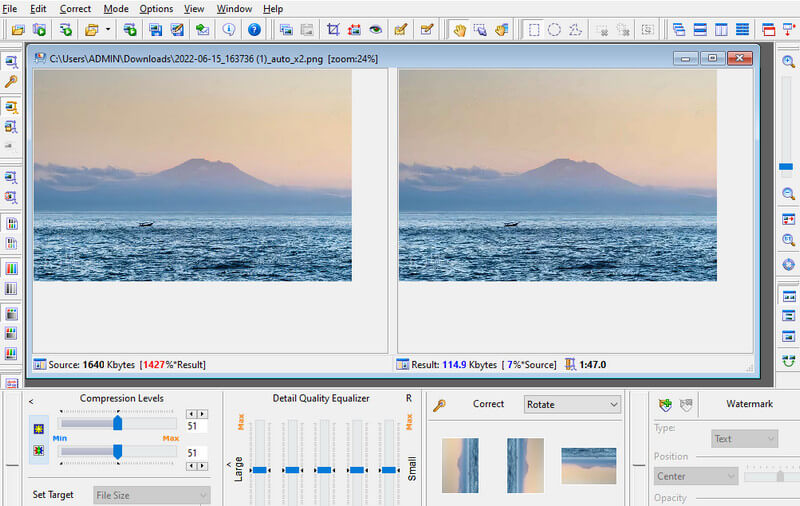The width and height of the screenshot is (800, 506).
Task: Open the Correct menu
Action: pos(75,9)
